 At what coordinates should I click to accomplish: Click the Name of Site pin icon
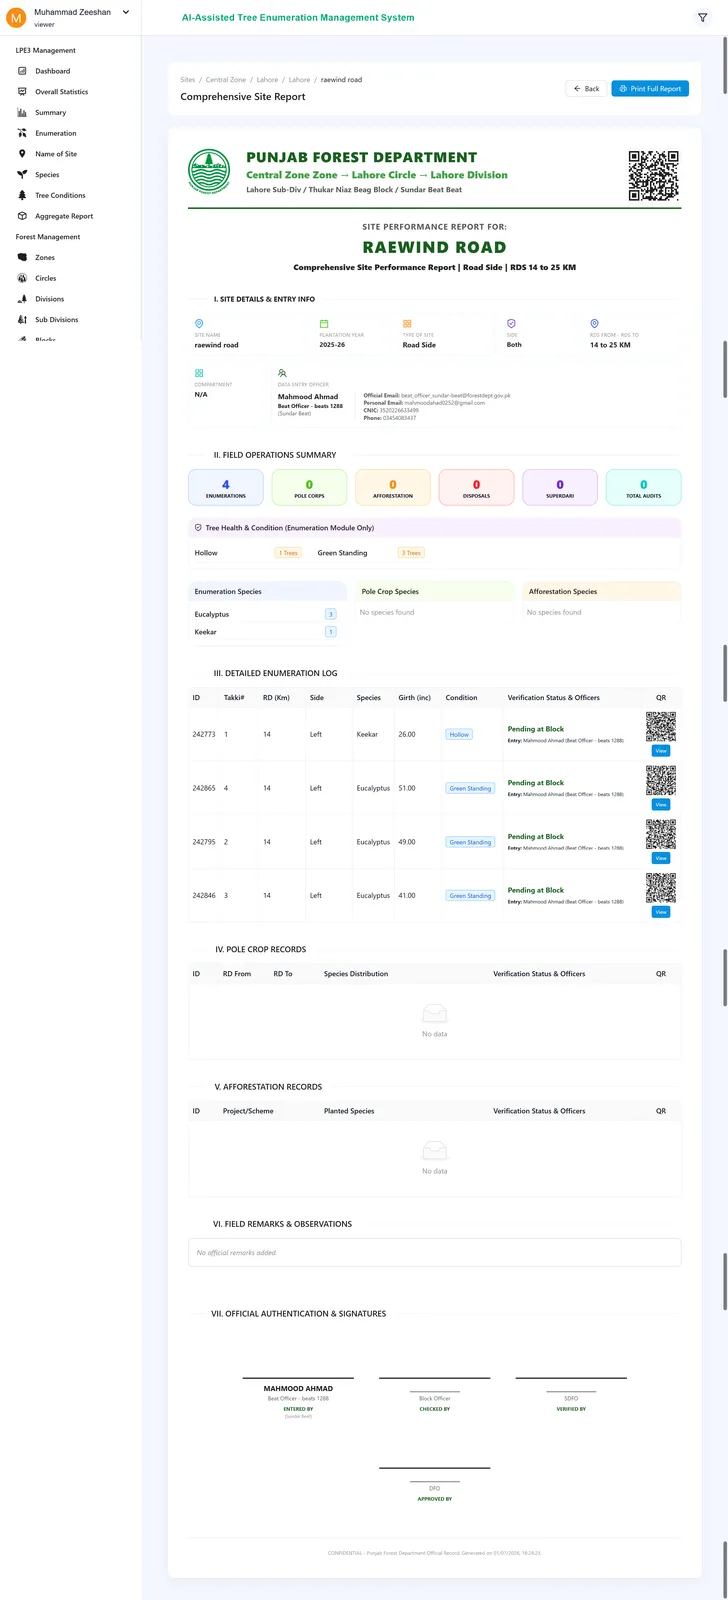tap(22, 154)
